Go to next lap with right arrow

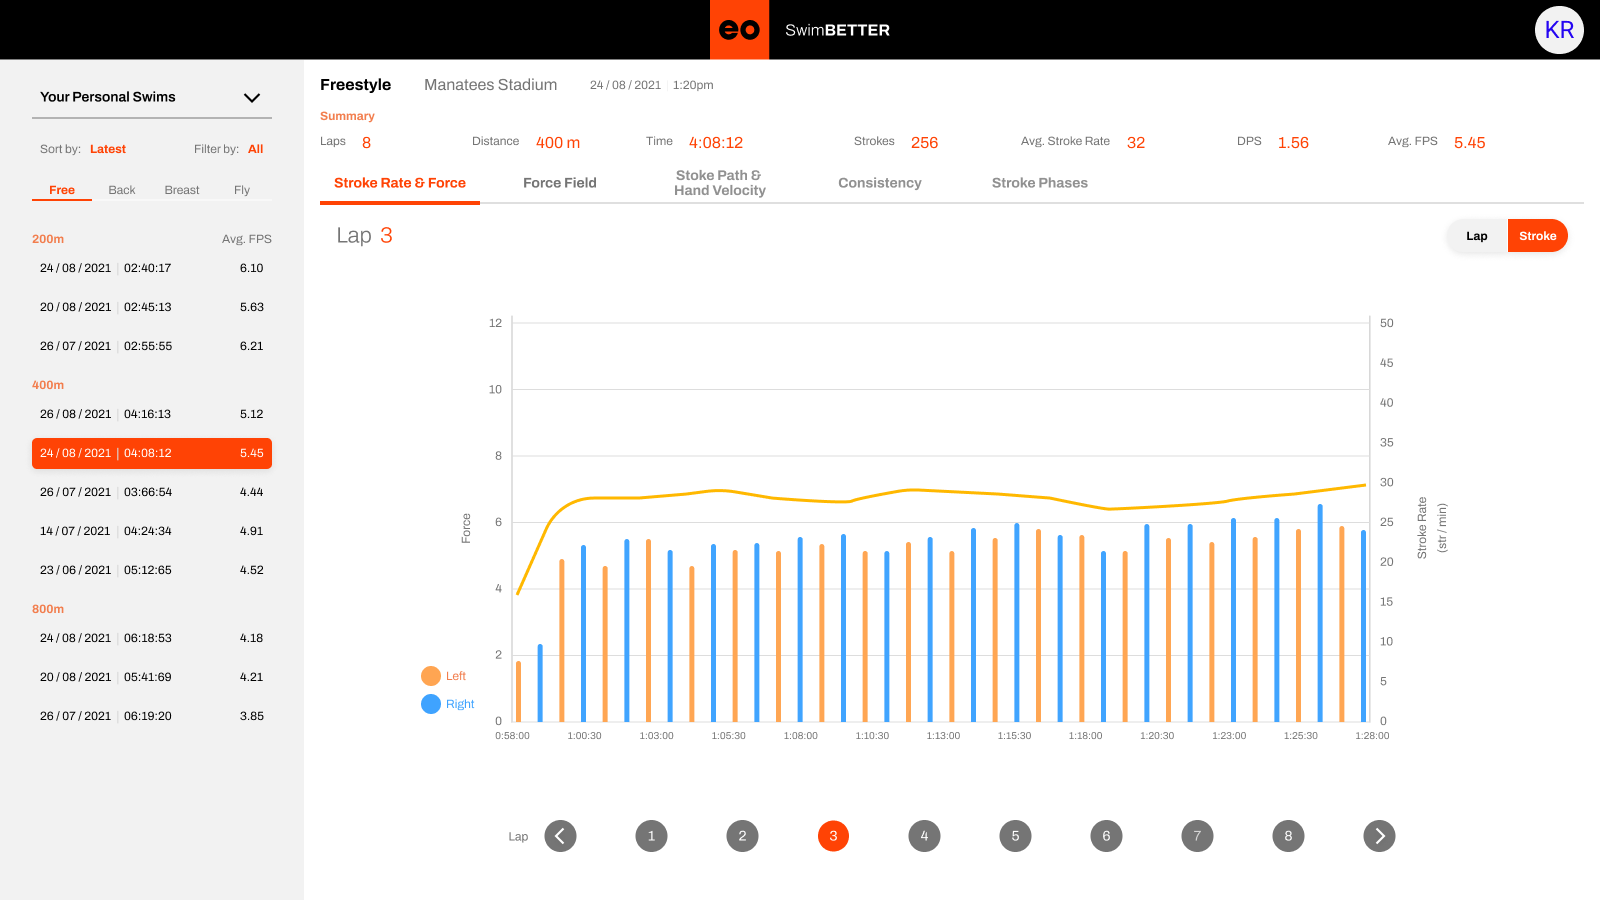coord(1379,836)
